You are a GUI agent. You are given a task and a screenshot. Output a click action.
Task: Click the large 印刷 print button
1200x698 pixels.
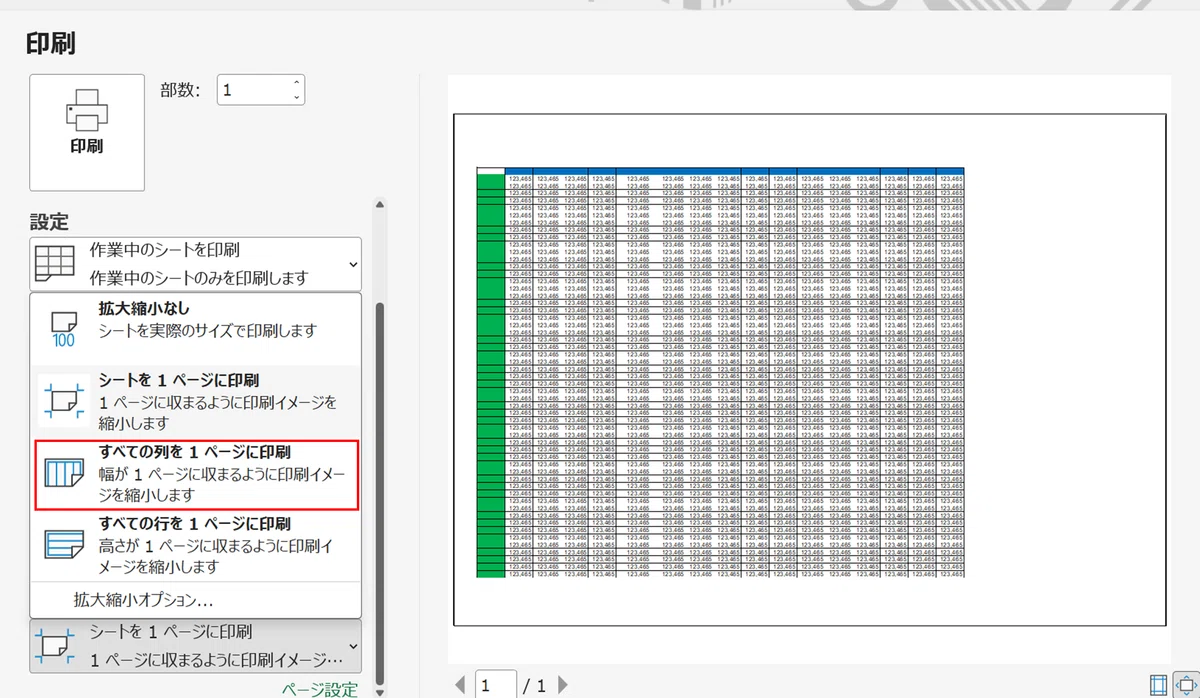point(87,133)
